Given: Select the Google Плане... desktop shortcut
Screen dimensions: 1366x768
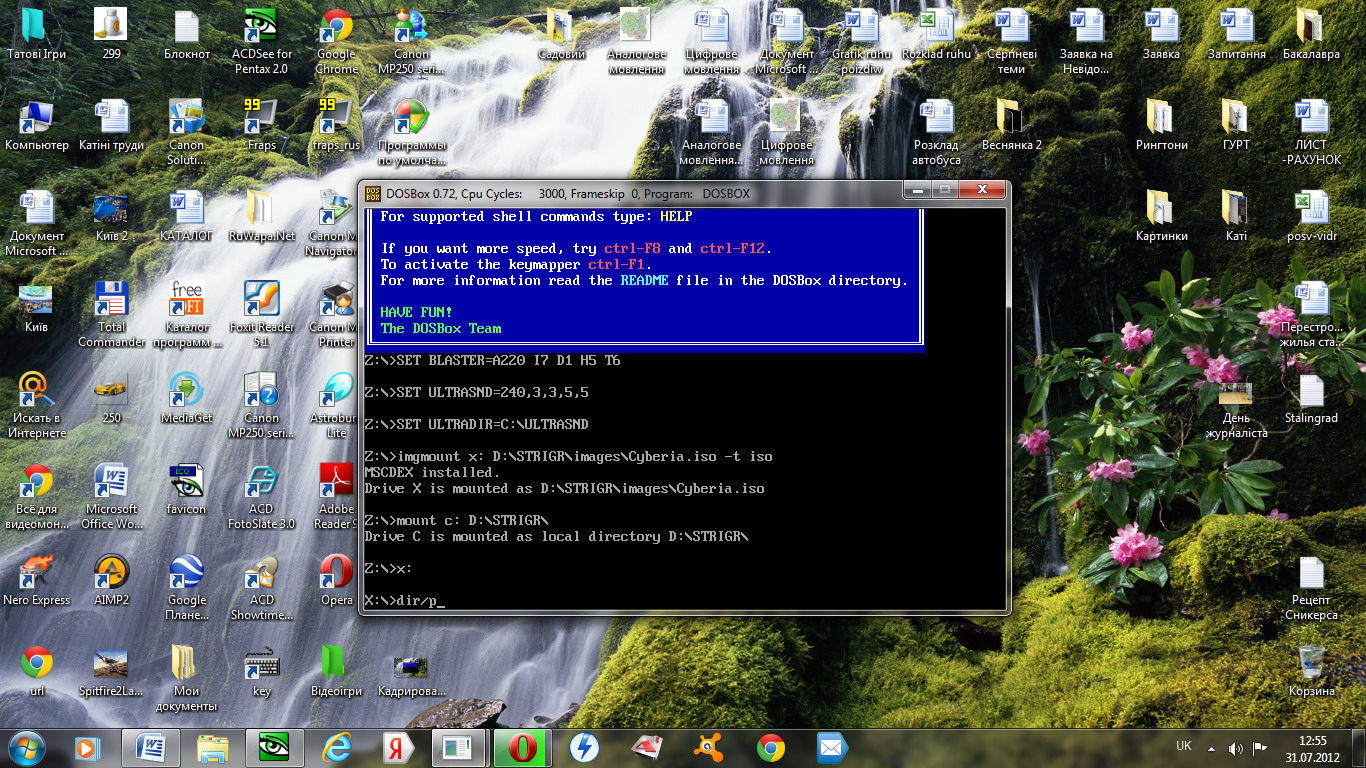Looking at the screenshot, I should pos(186,588).
